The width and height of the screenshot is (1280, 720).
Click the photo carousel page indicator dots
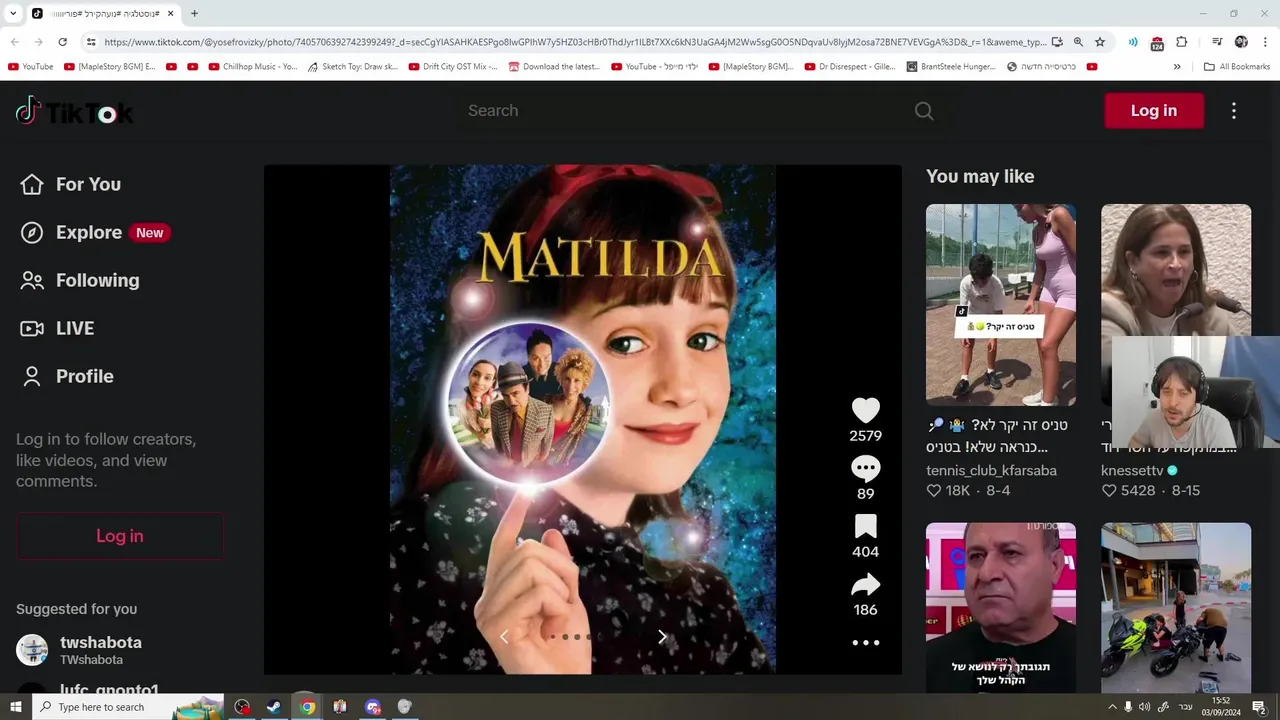[577, 637]
